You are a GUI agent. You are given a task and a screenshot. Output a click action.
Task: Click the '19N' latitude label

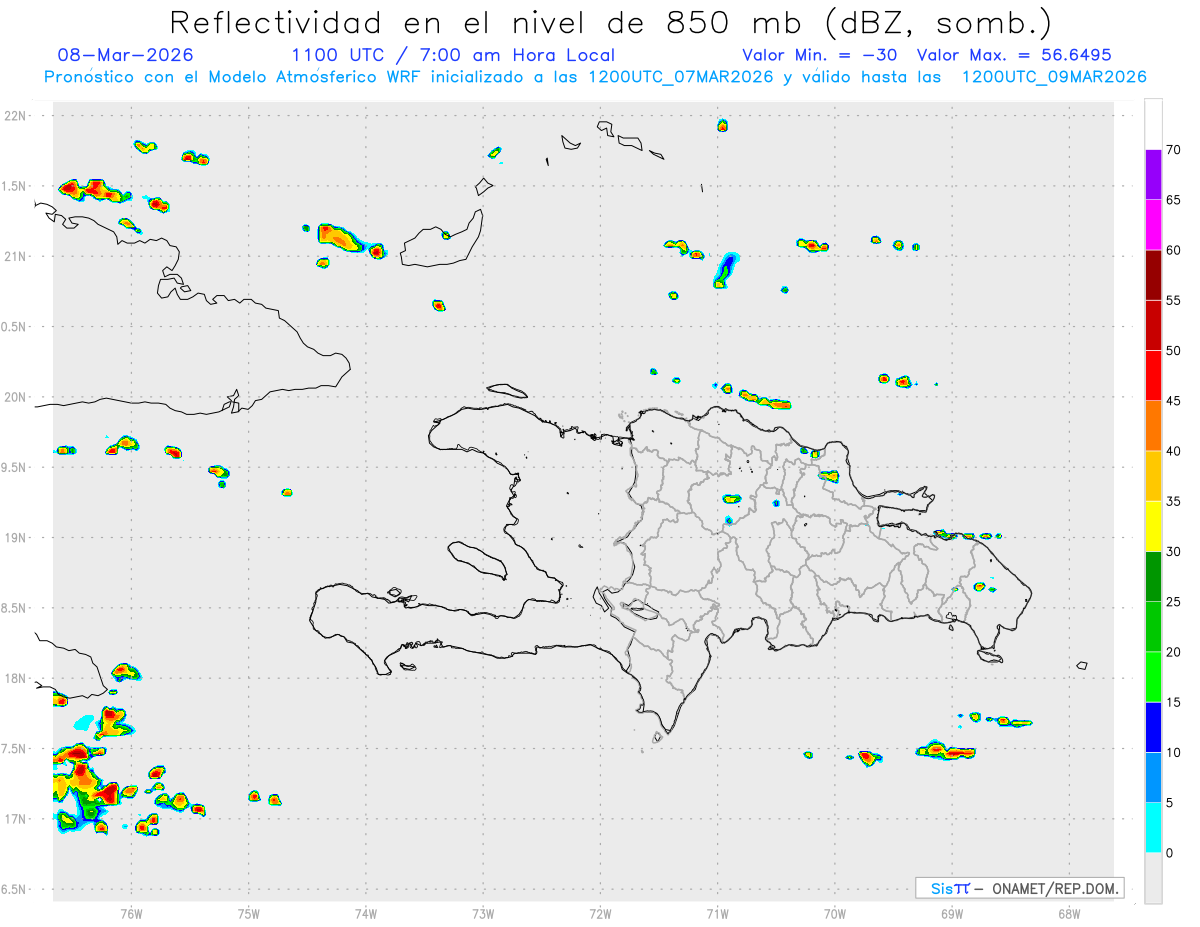coord(15,538)
